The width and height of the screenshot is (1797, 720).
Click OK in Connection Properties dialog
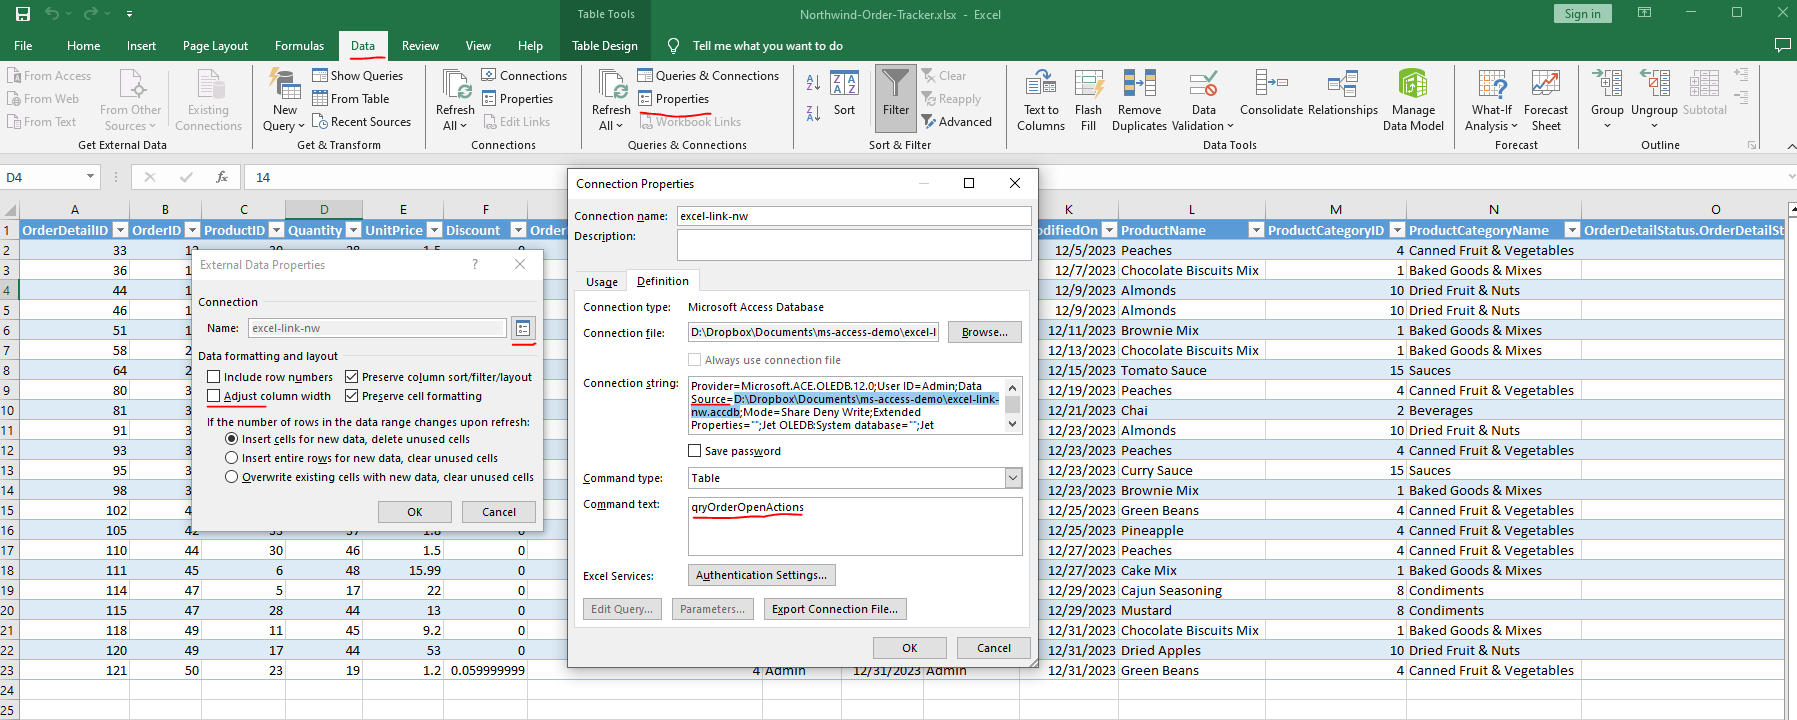click(909, 648)
